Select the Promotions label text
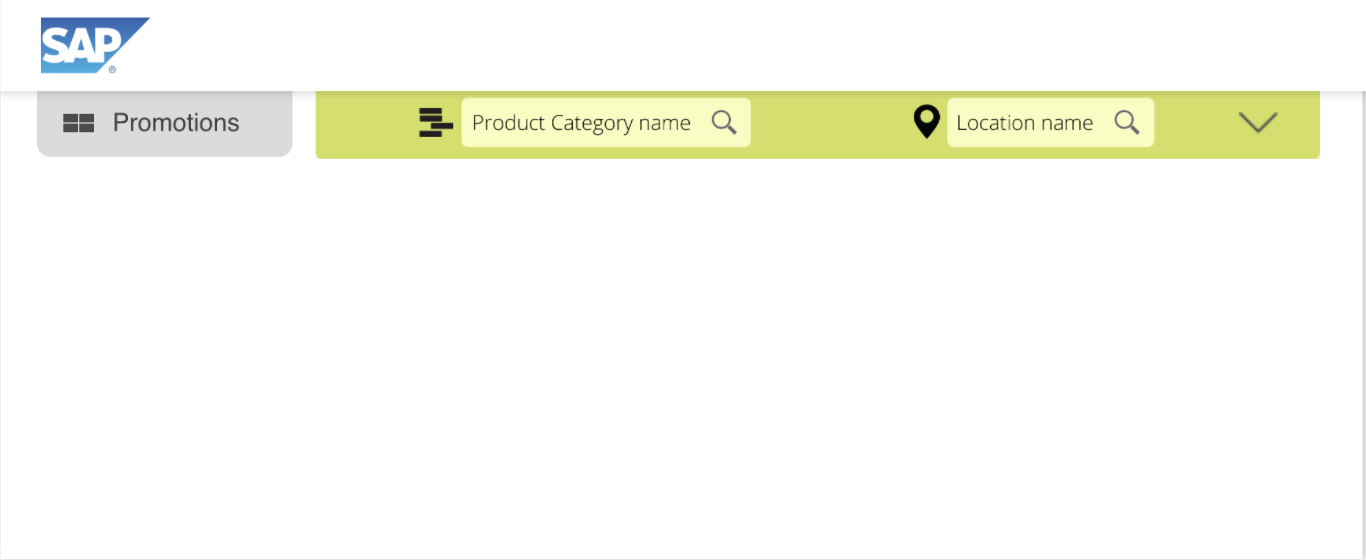 tap(176, 123)
